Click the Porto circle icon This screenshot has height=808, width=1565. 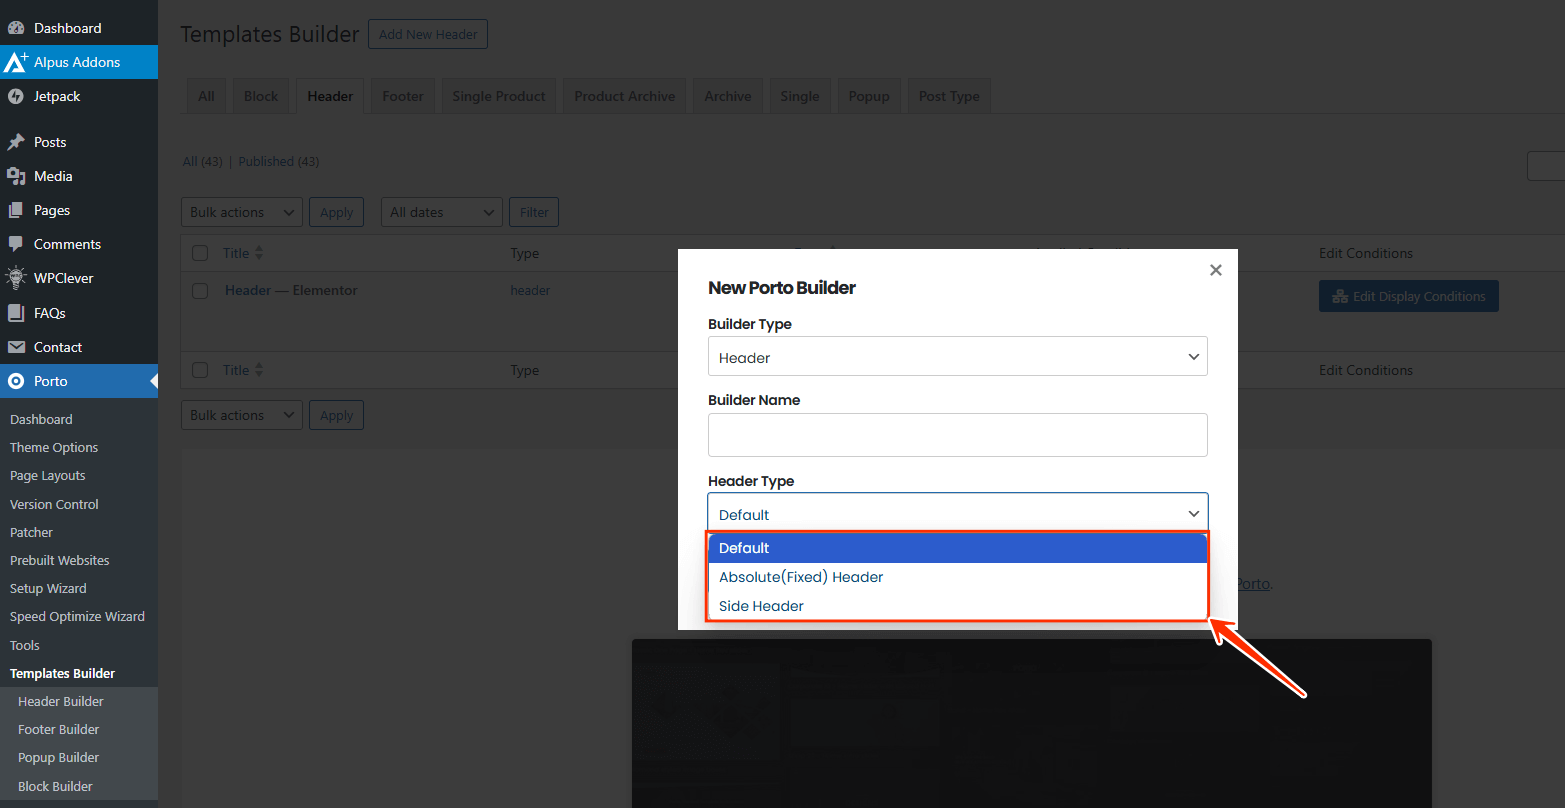16,381
